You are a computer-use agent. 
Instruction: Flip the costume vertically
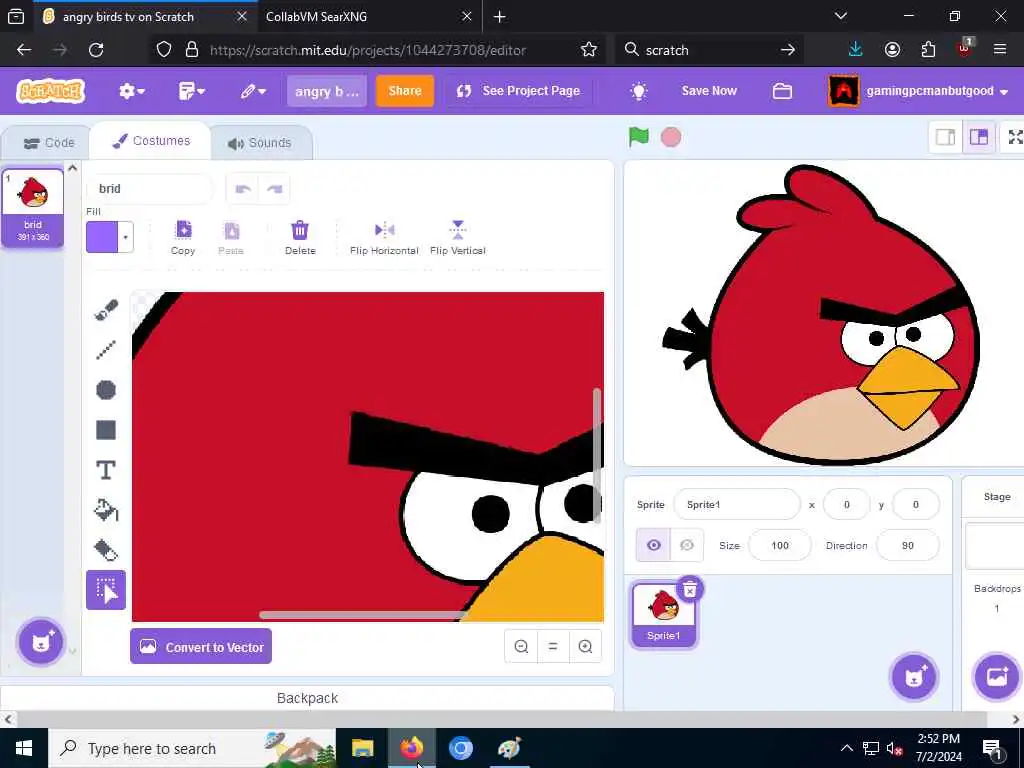point(458,238)
